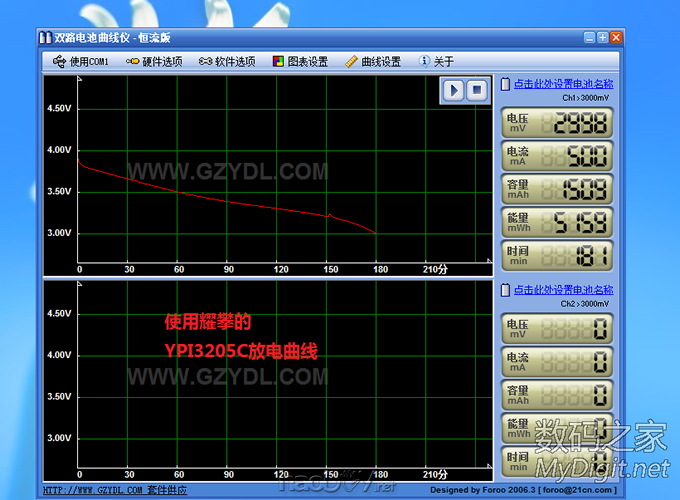This screenshot has height=500, width=680.
Task: Click the battery icon beside Ch1 name link
Action: 506,84
